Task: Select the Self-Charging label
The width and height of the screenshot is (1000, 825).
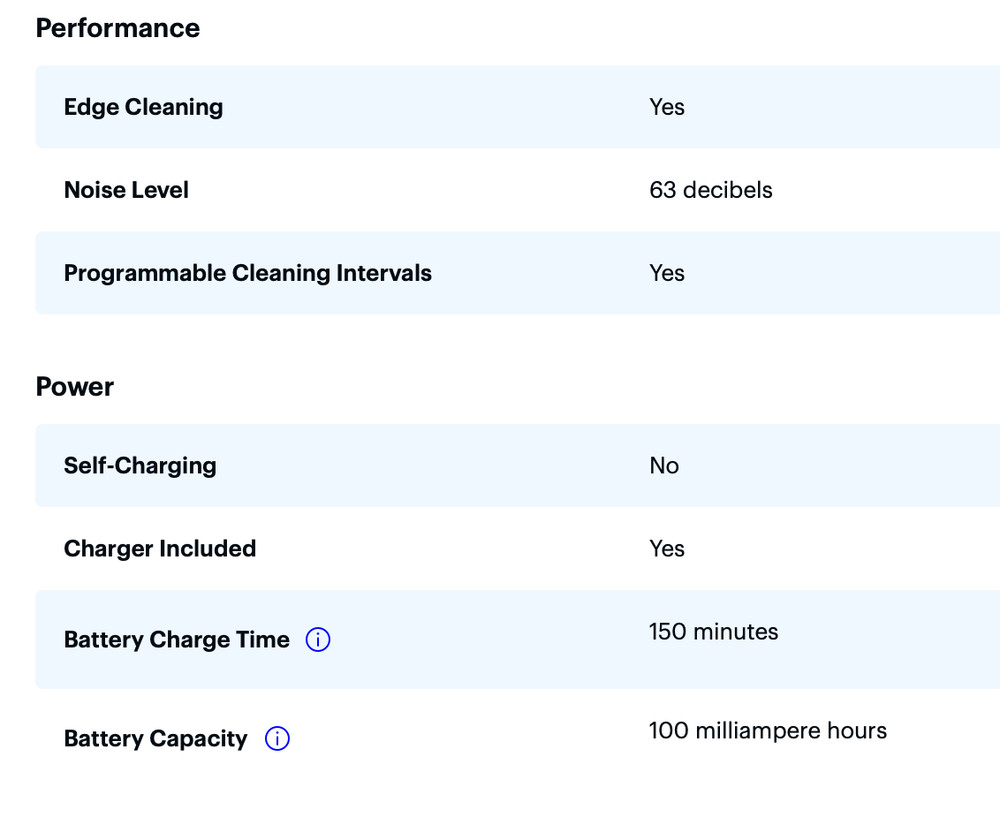Action: (x=140, y=466)
